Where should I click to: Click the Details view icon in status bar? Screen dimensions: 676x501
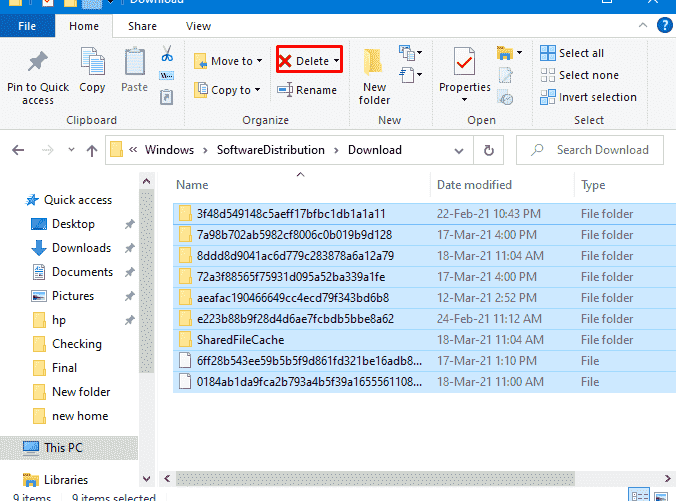tap(639, 495)
